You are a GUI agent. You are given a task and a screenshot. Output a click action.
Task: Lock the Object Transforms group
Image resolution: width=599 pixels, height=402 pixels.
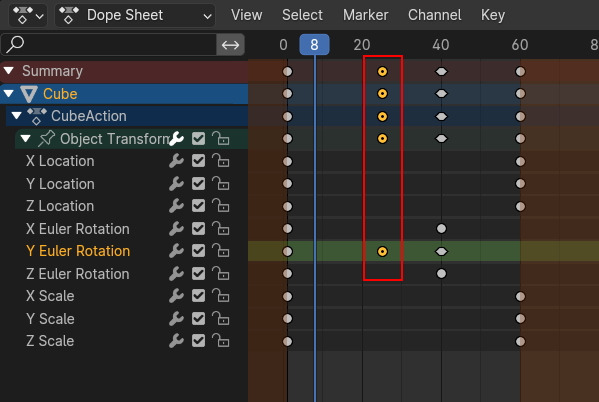(220, 138)
